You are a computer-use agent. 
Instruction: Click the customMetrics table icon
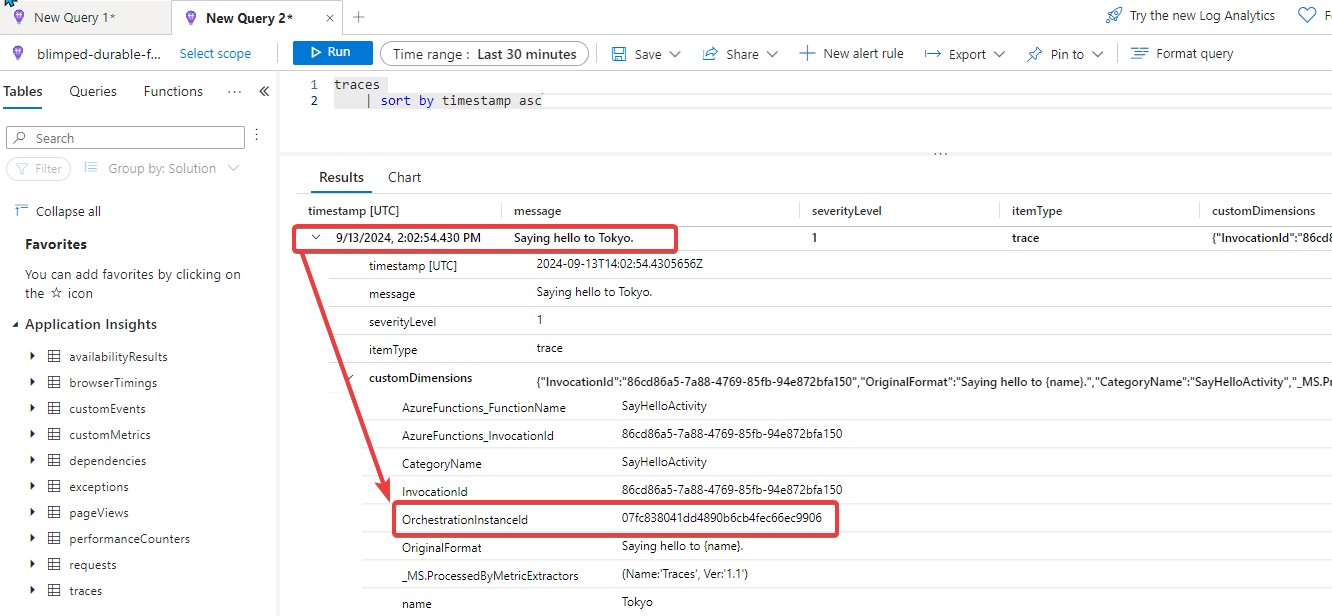(x=54, y=435)
